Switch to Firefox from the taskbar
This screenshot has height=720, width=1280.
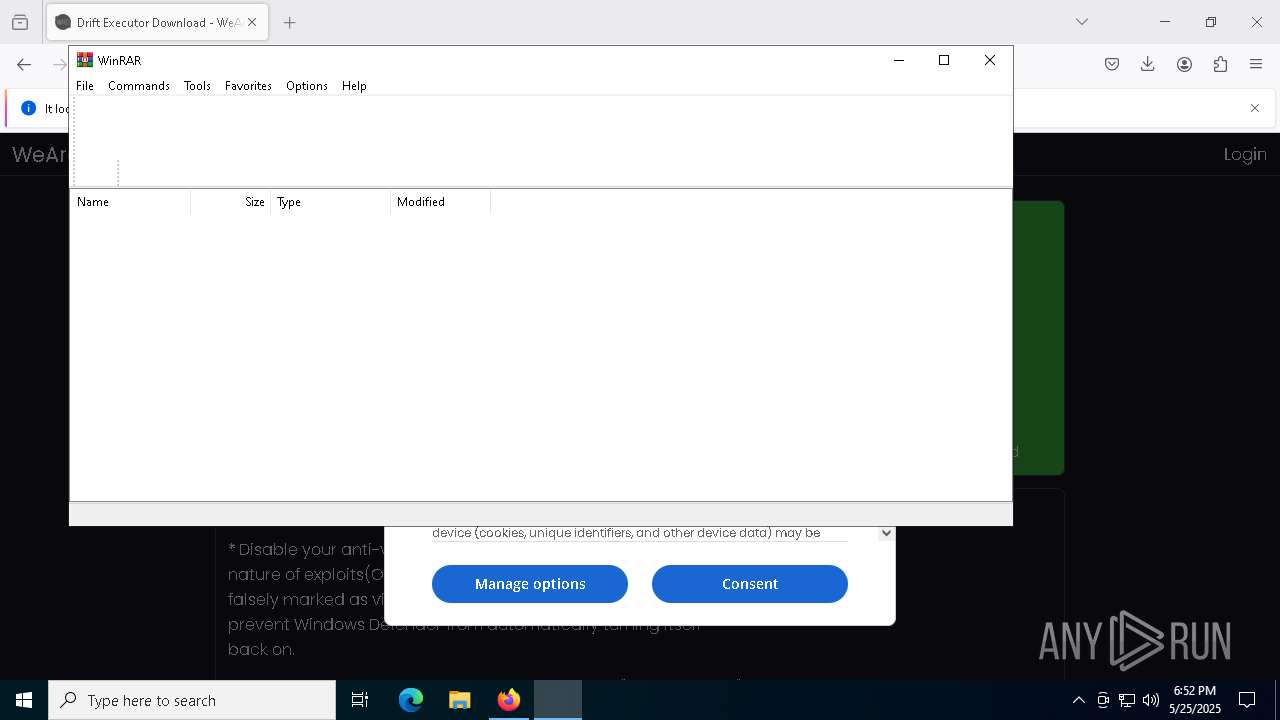(x=509, y=700)
